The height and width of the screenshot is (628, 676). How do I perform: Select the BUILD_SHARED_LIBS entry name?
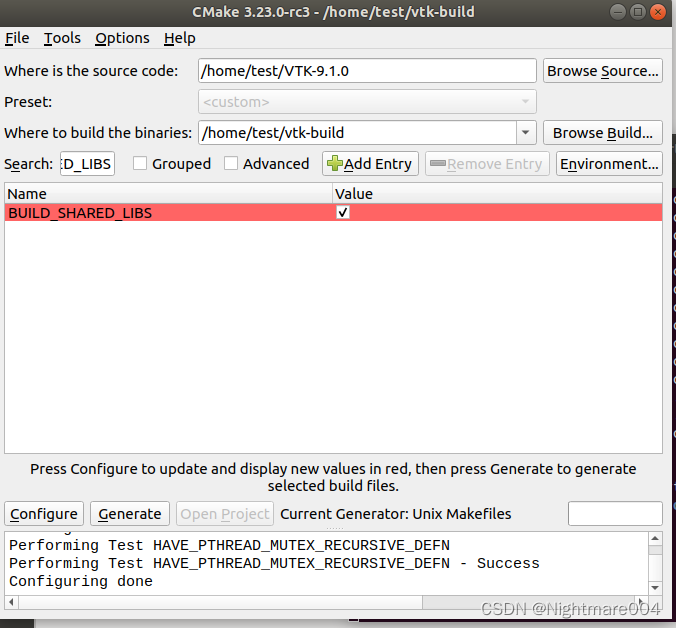[80, 213]
